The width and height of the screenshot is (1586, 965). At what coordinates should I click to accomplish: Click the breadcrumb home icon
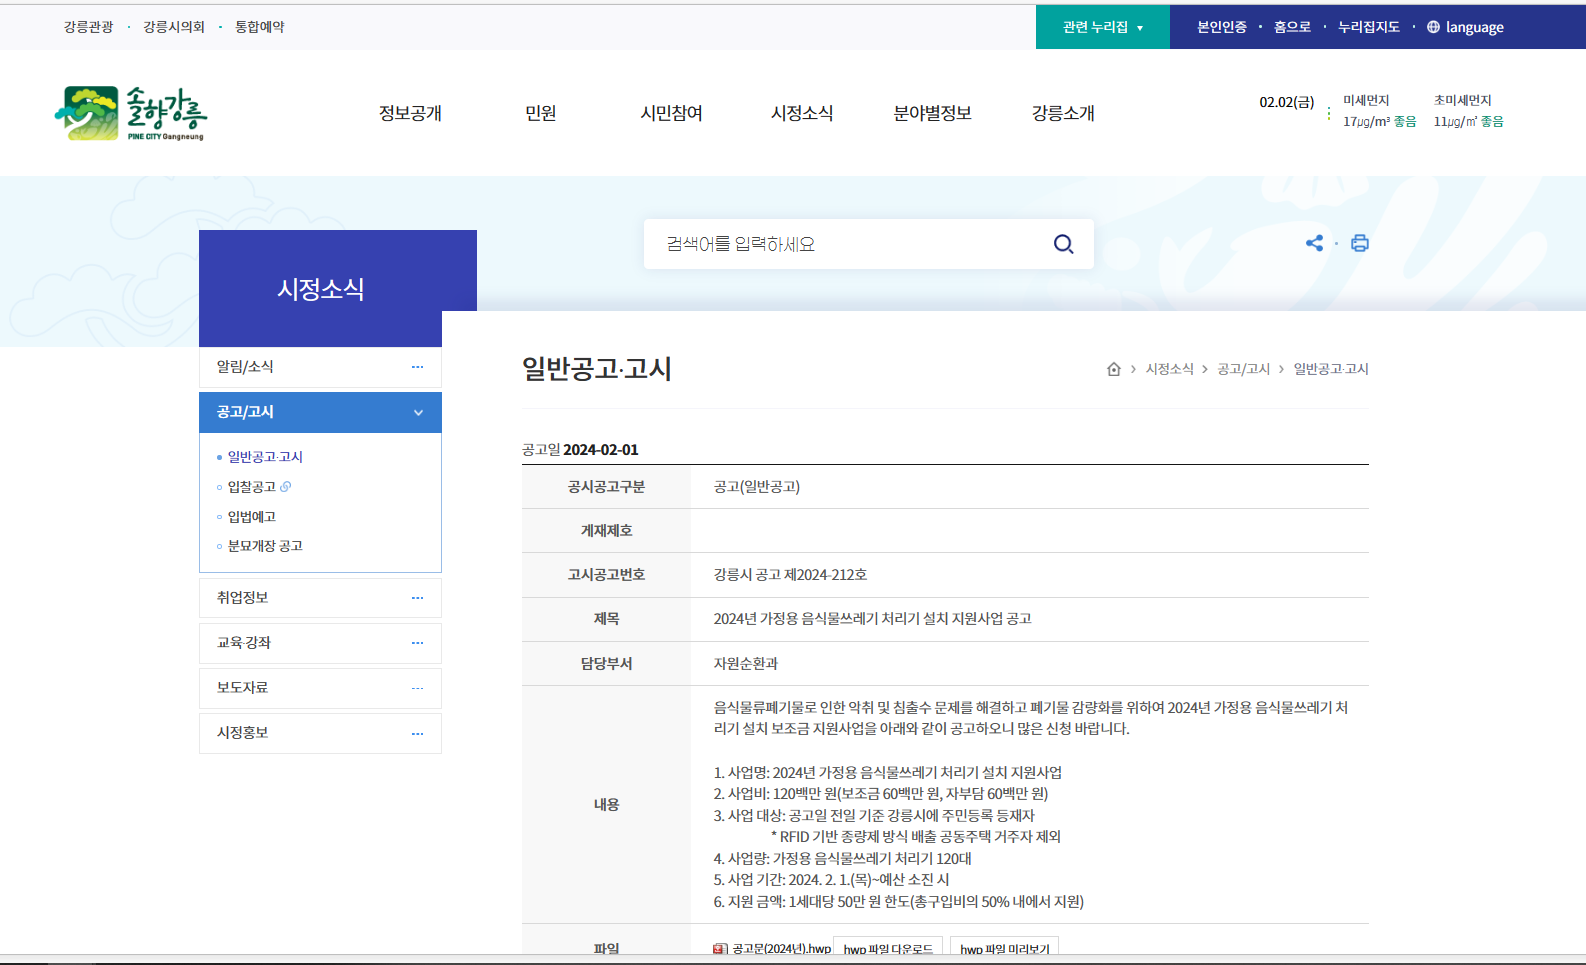(x=1114, y=369)
